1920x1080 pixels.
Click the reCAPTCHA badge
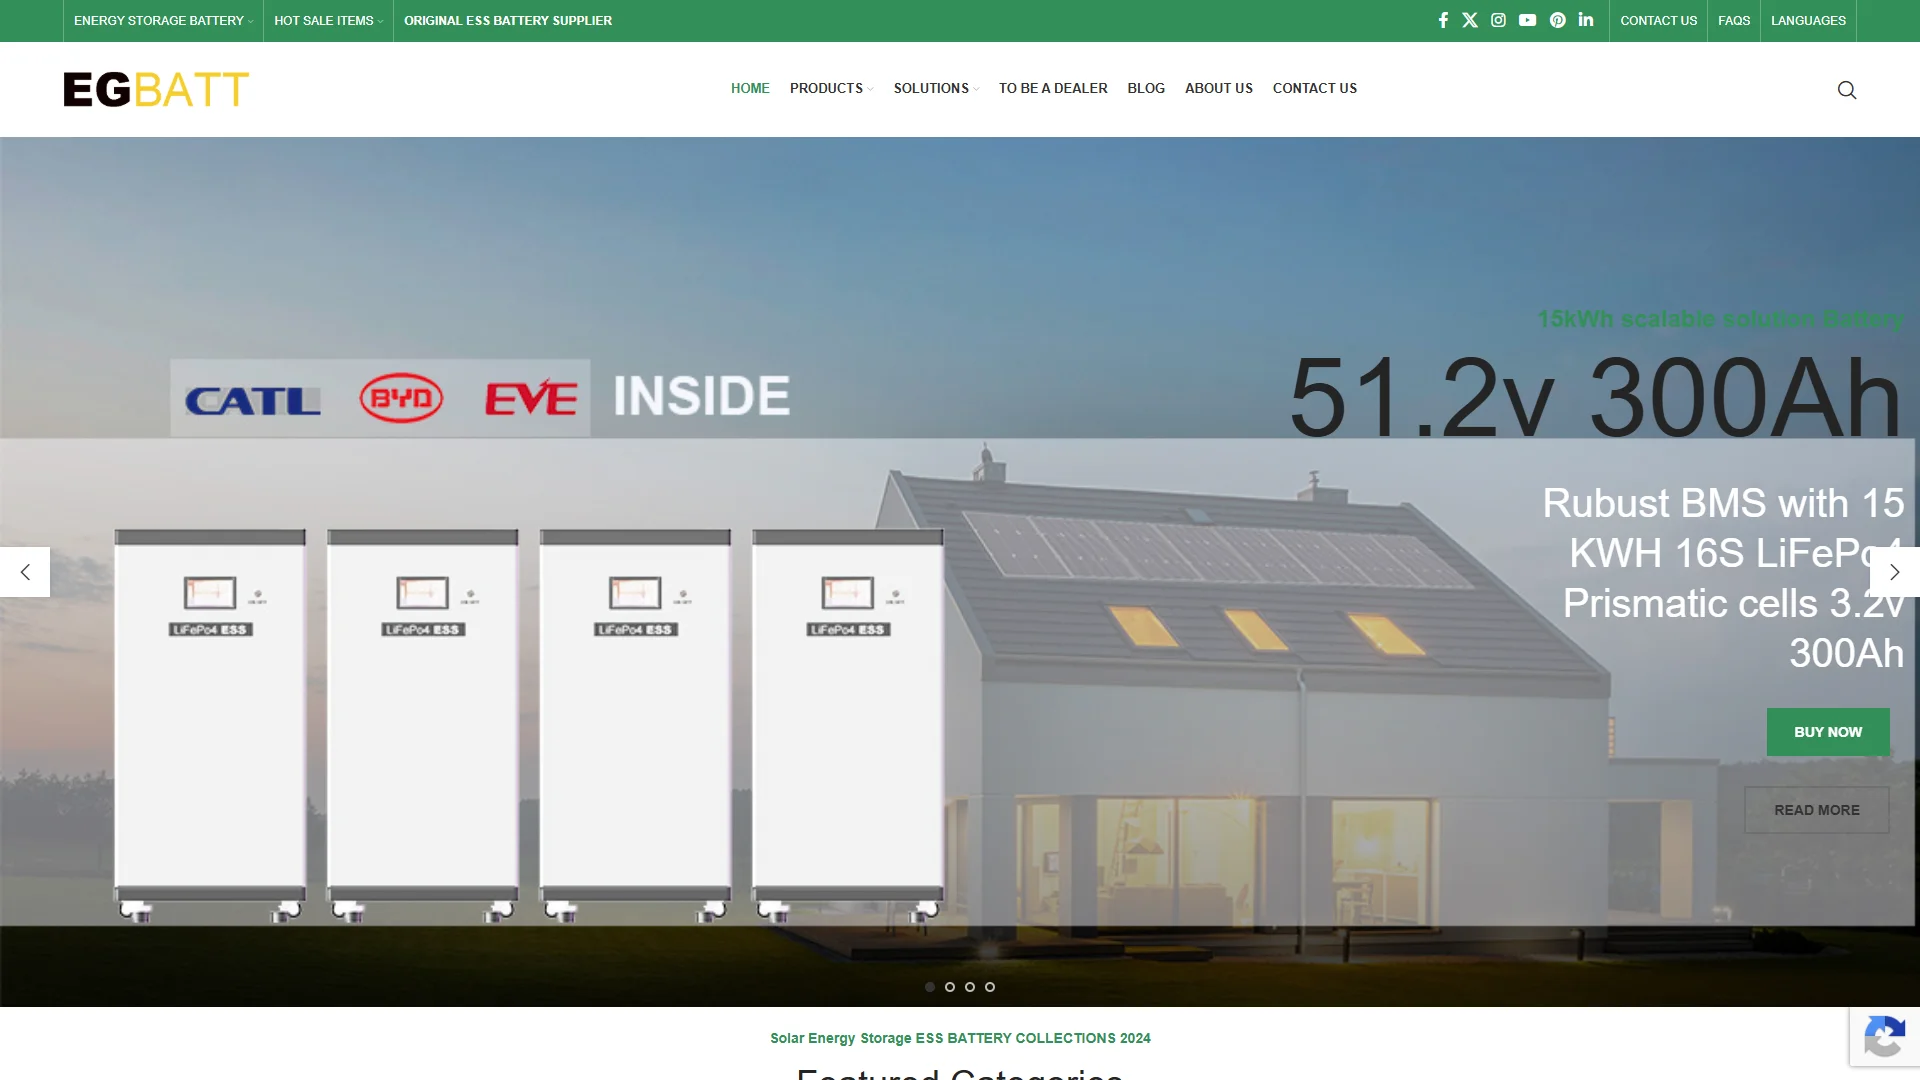1885,1037
